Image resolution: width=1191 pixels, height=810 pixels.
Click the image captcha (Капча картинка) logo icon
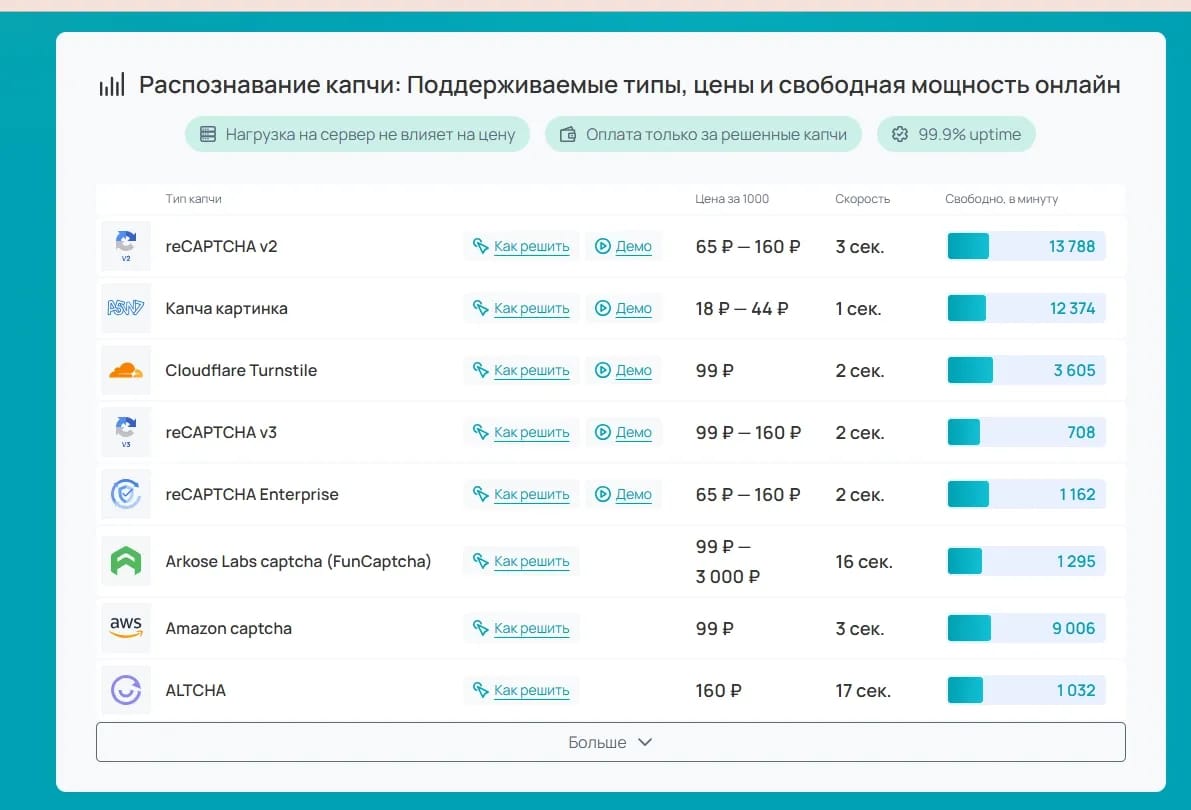click(x=126, y=308)
